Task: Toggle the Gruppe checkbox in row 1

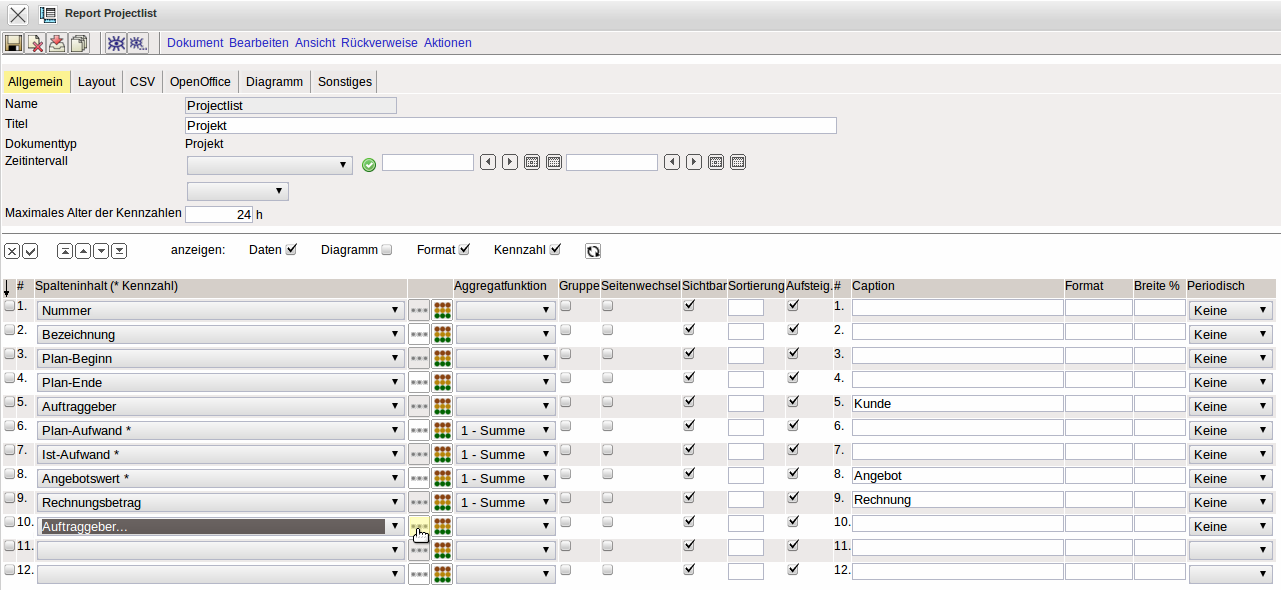Action: click(x=566, y=306)
